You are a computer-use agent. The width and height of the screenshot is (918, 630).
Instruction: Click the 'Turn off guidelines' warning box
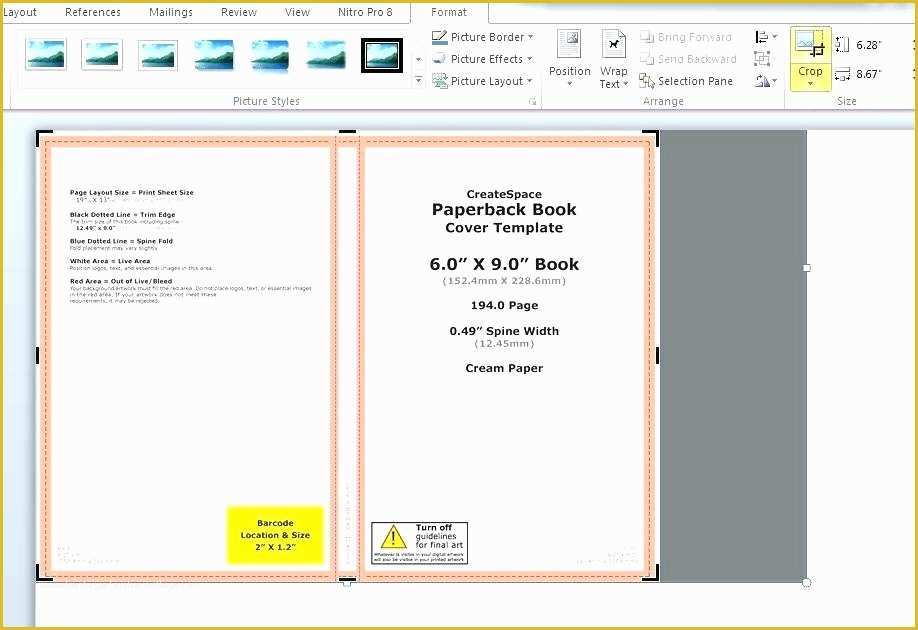pyautogui.click(x=419, y=543)
